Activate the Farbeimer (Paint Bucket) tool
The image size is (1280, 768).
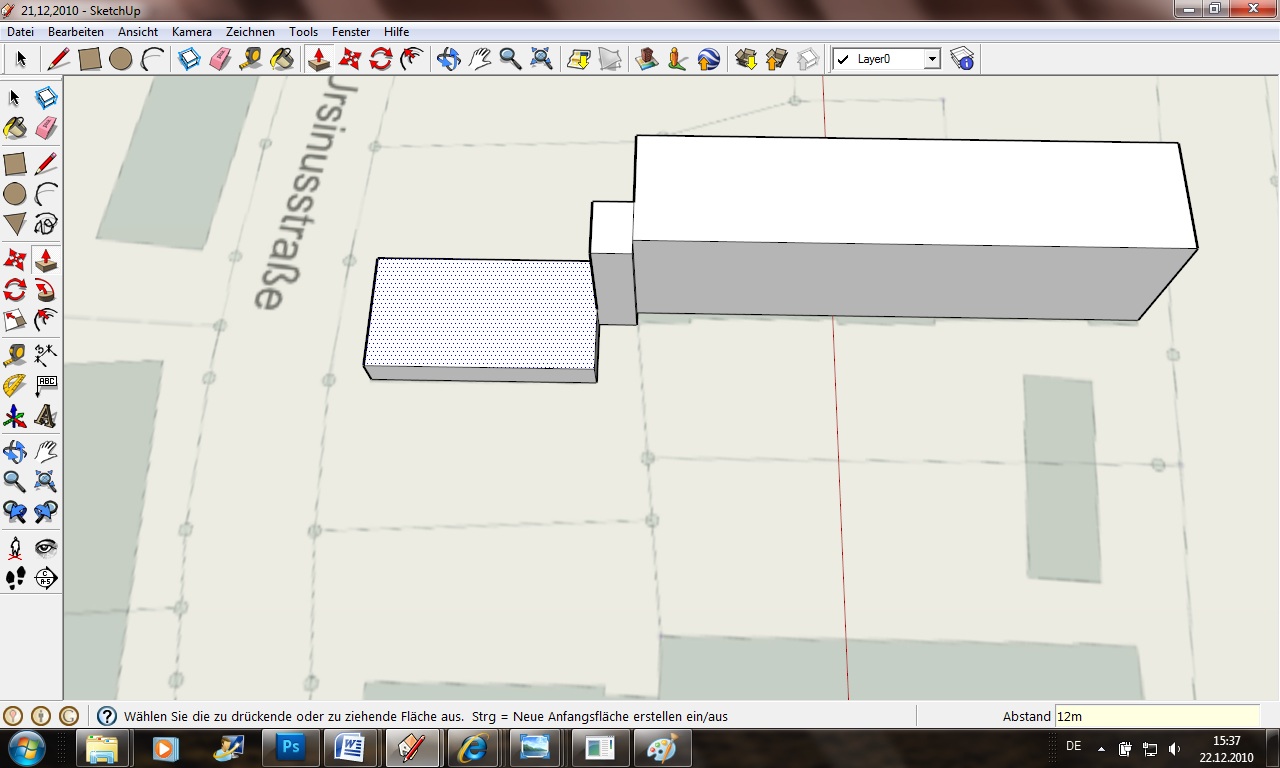point(15,127)
